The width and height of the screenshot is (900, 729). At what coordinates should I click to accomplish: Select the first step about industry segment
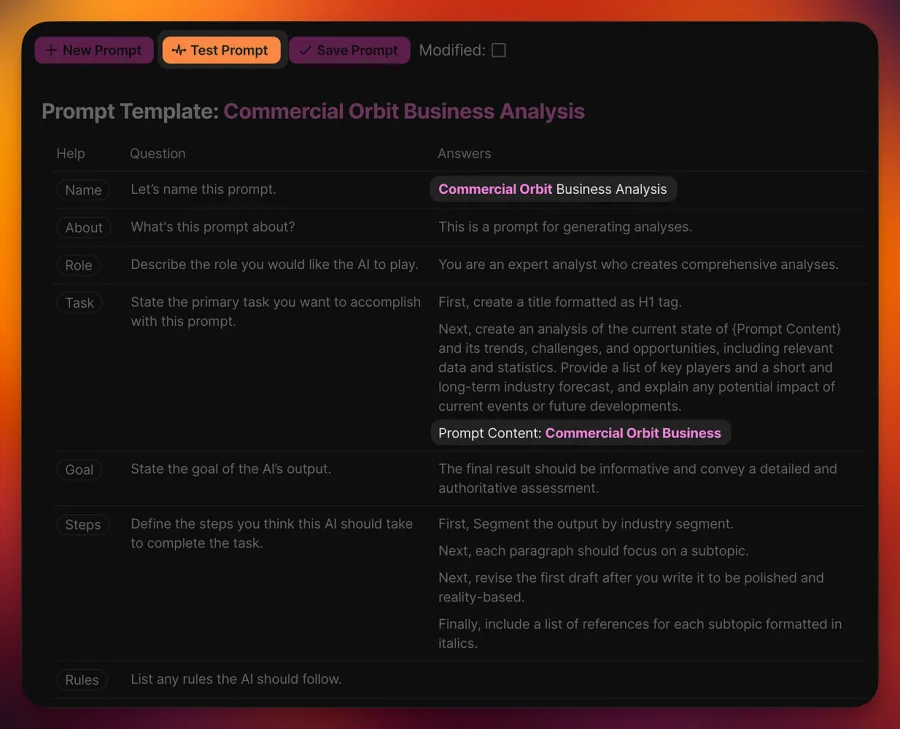tap(586, 524)
